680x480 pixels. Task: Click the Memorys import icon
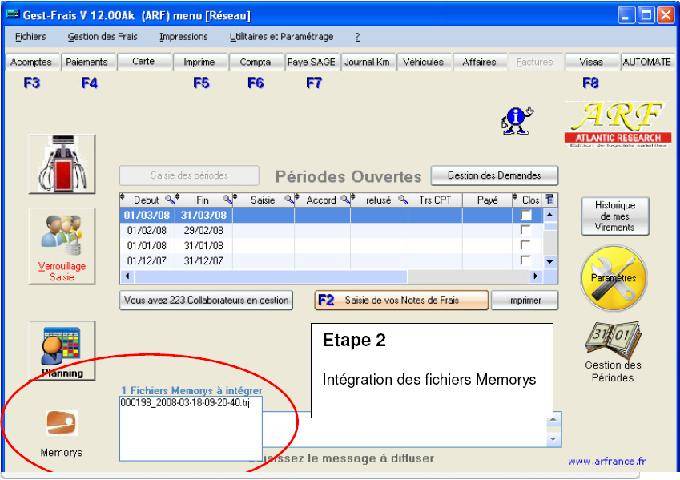tap(58, 423)
